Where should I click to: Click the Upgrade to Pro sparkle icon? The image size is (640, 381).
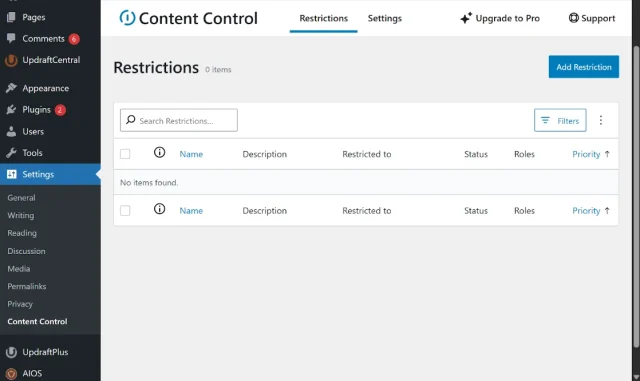click(x=466, y=18)
